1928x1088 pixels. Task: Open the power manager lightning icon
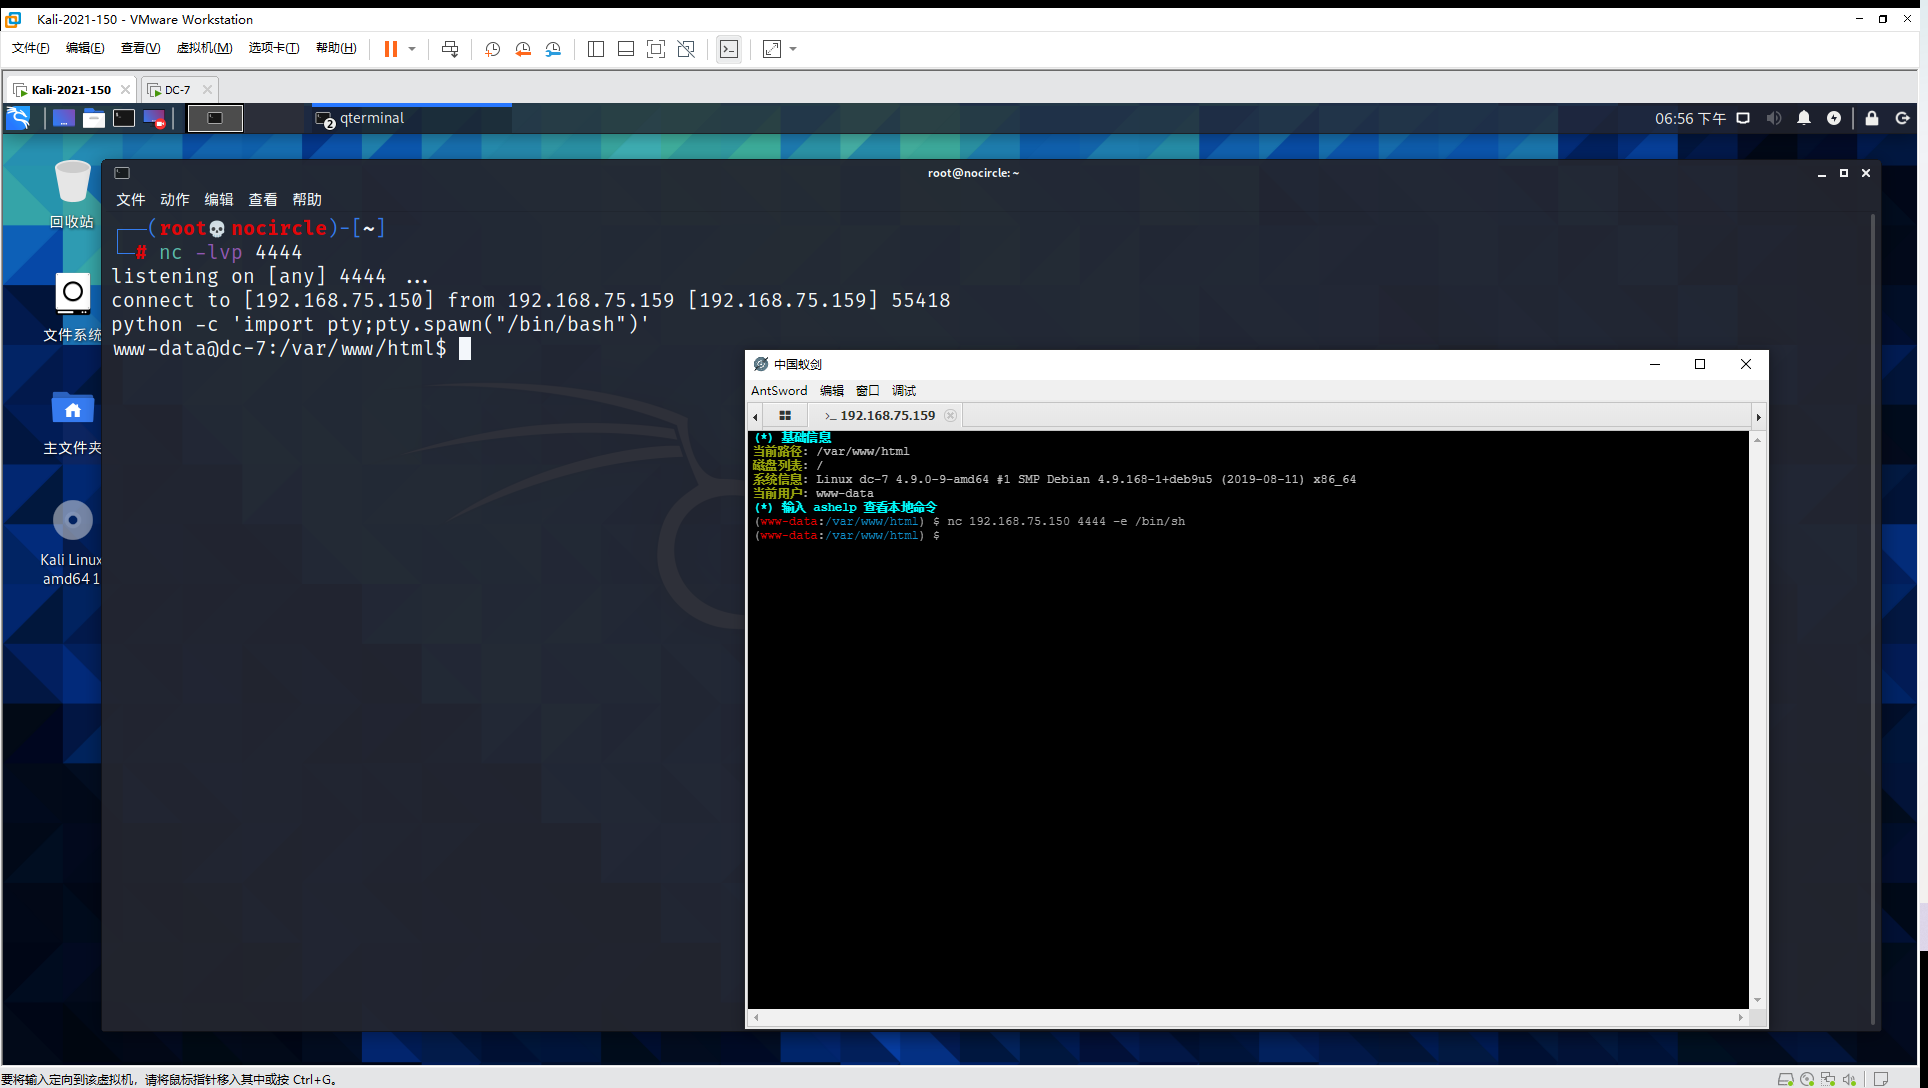tap(1834, 118)
